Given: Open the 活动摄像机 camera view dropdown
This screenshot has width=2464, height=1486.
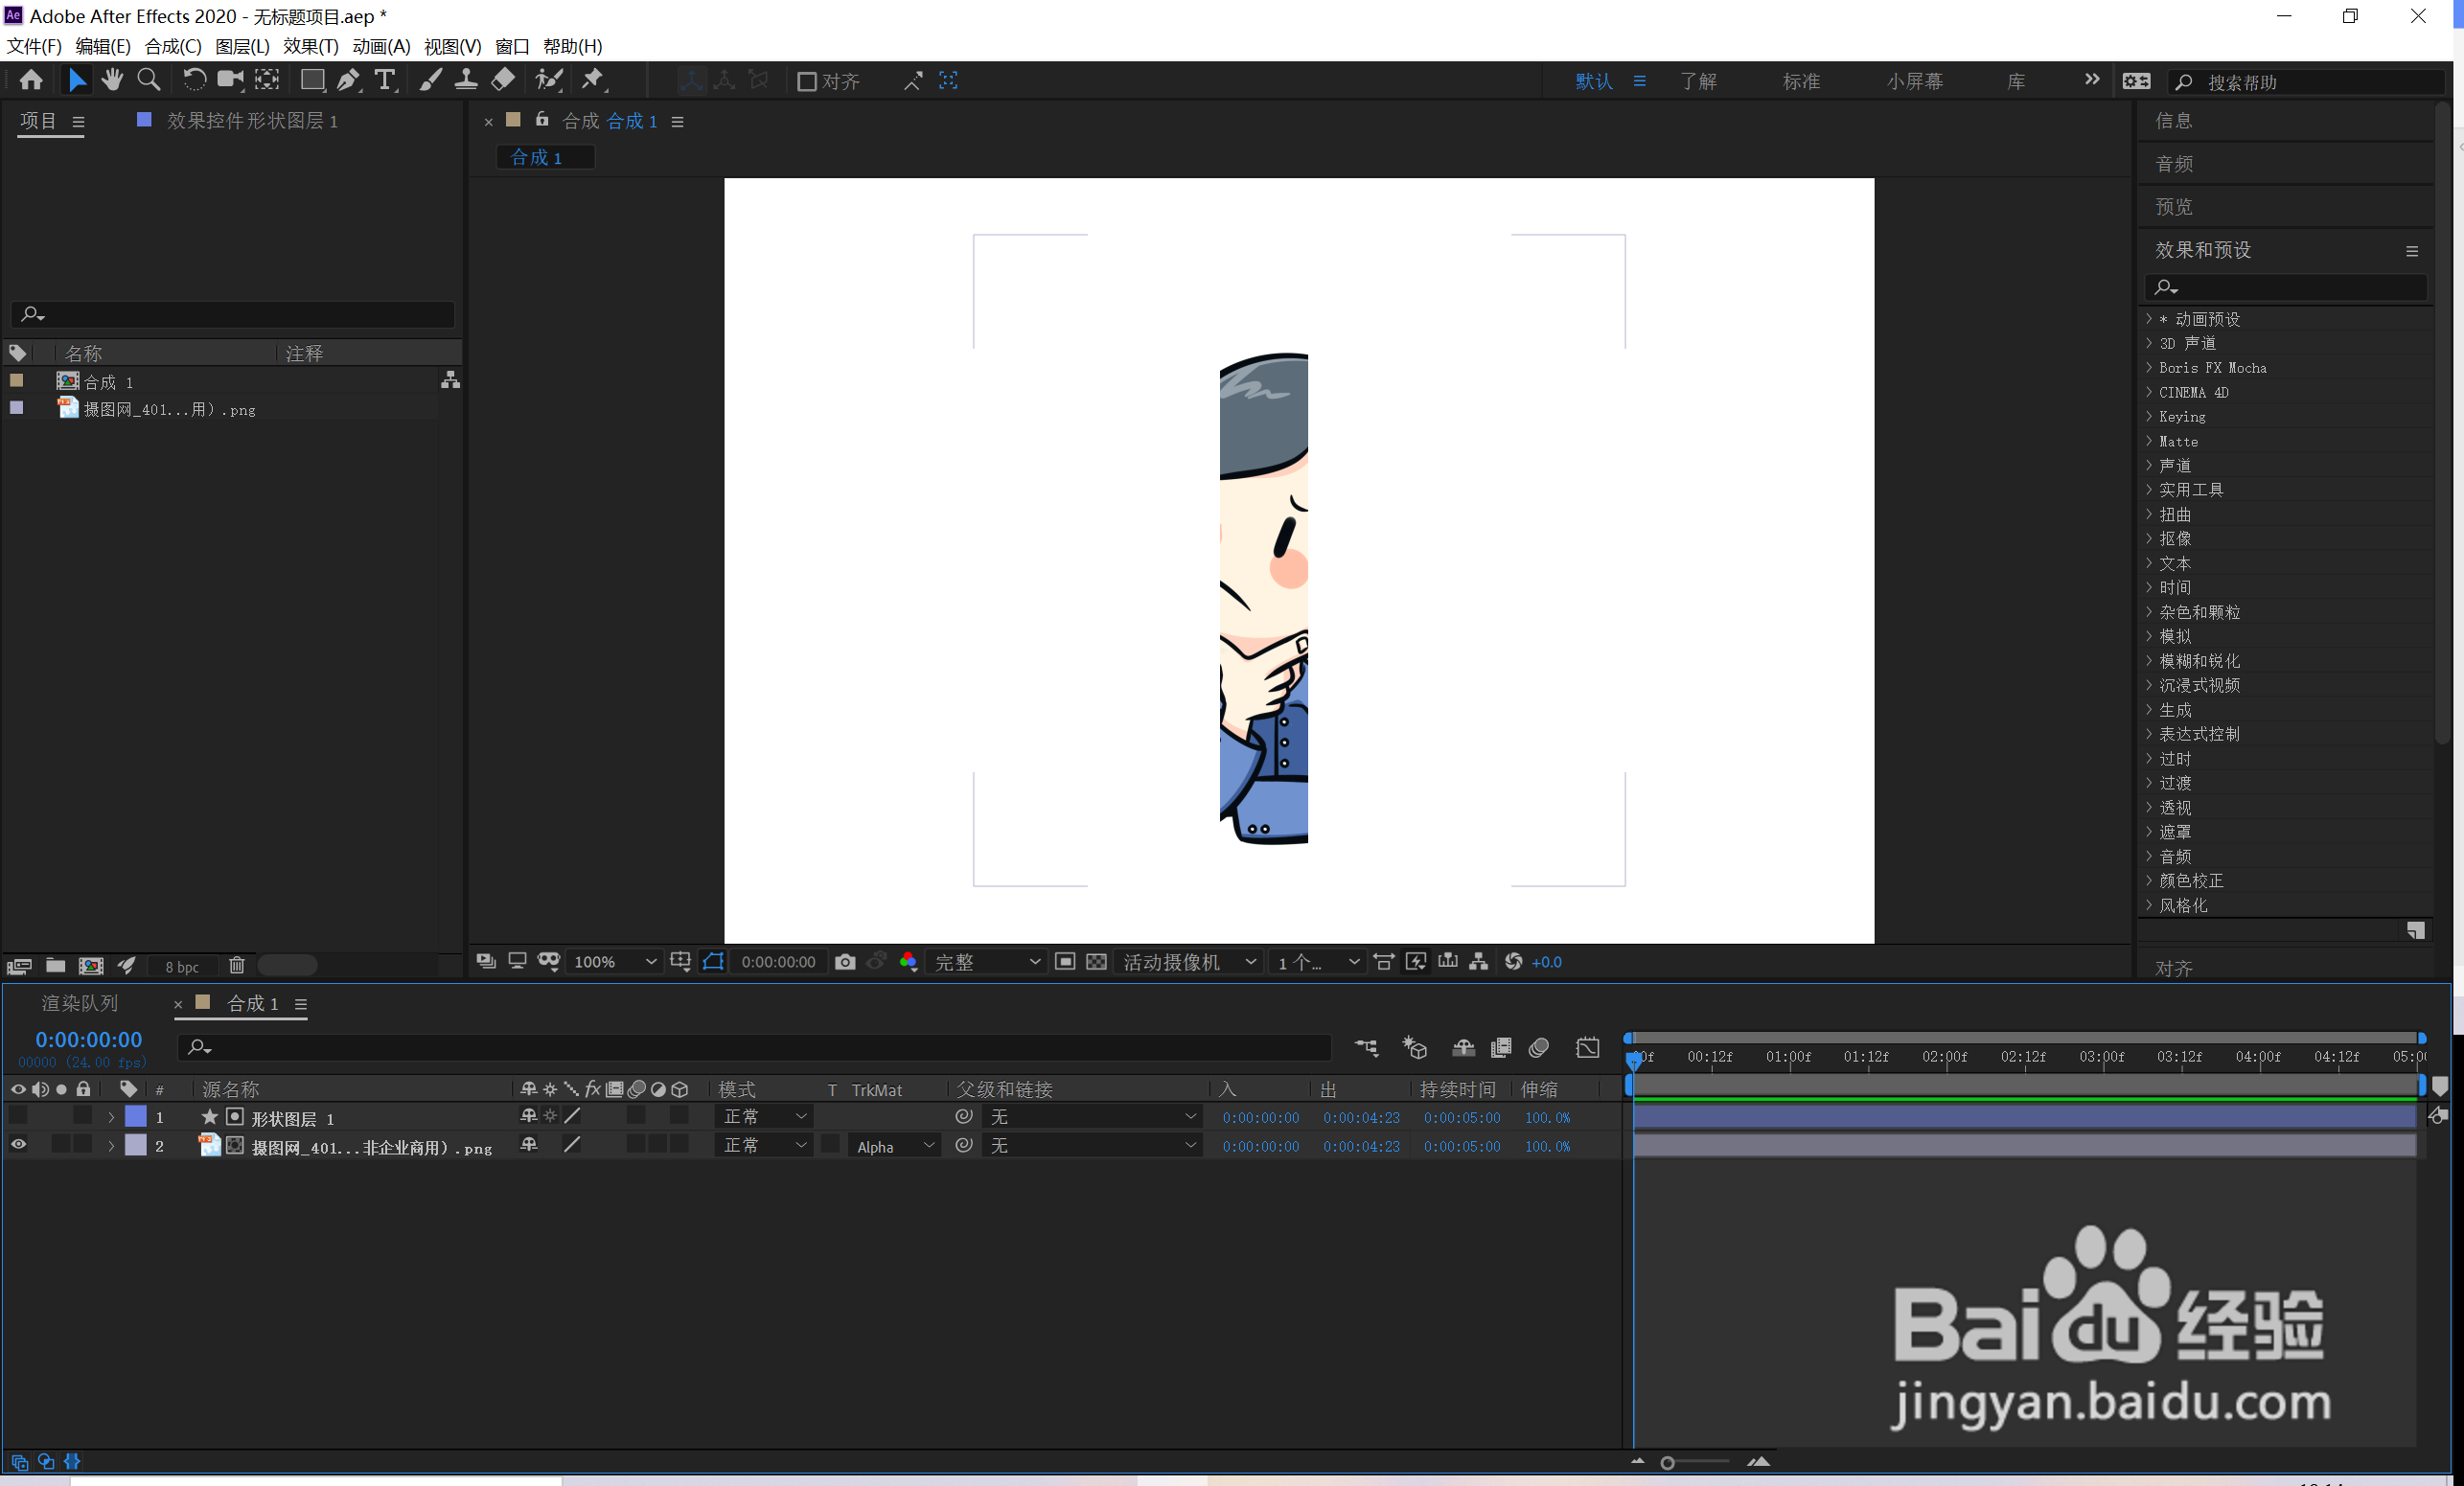Looking at the screenshot, I should coord(1188,961).
